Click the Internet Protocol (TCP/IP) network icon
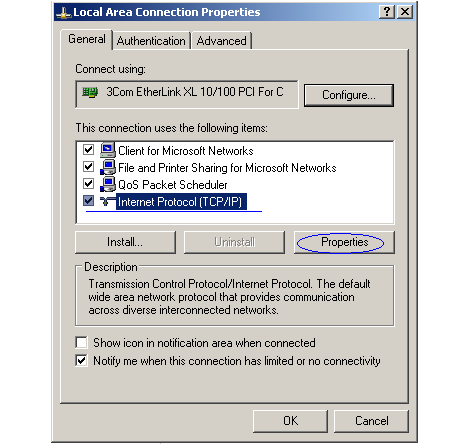 pos(108,201)
